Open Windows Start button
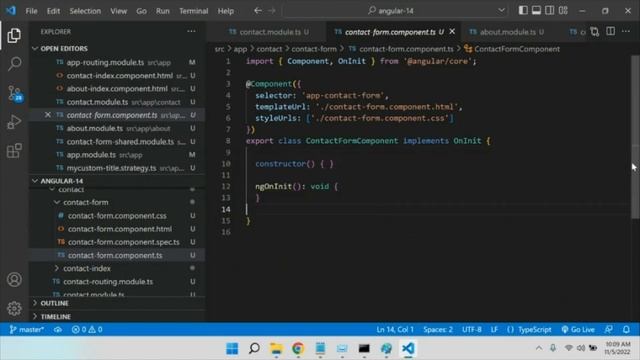The height and width of the screenshot is (360, 640). [232, 349]
